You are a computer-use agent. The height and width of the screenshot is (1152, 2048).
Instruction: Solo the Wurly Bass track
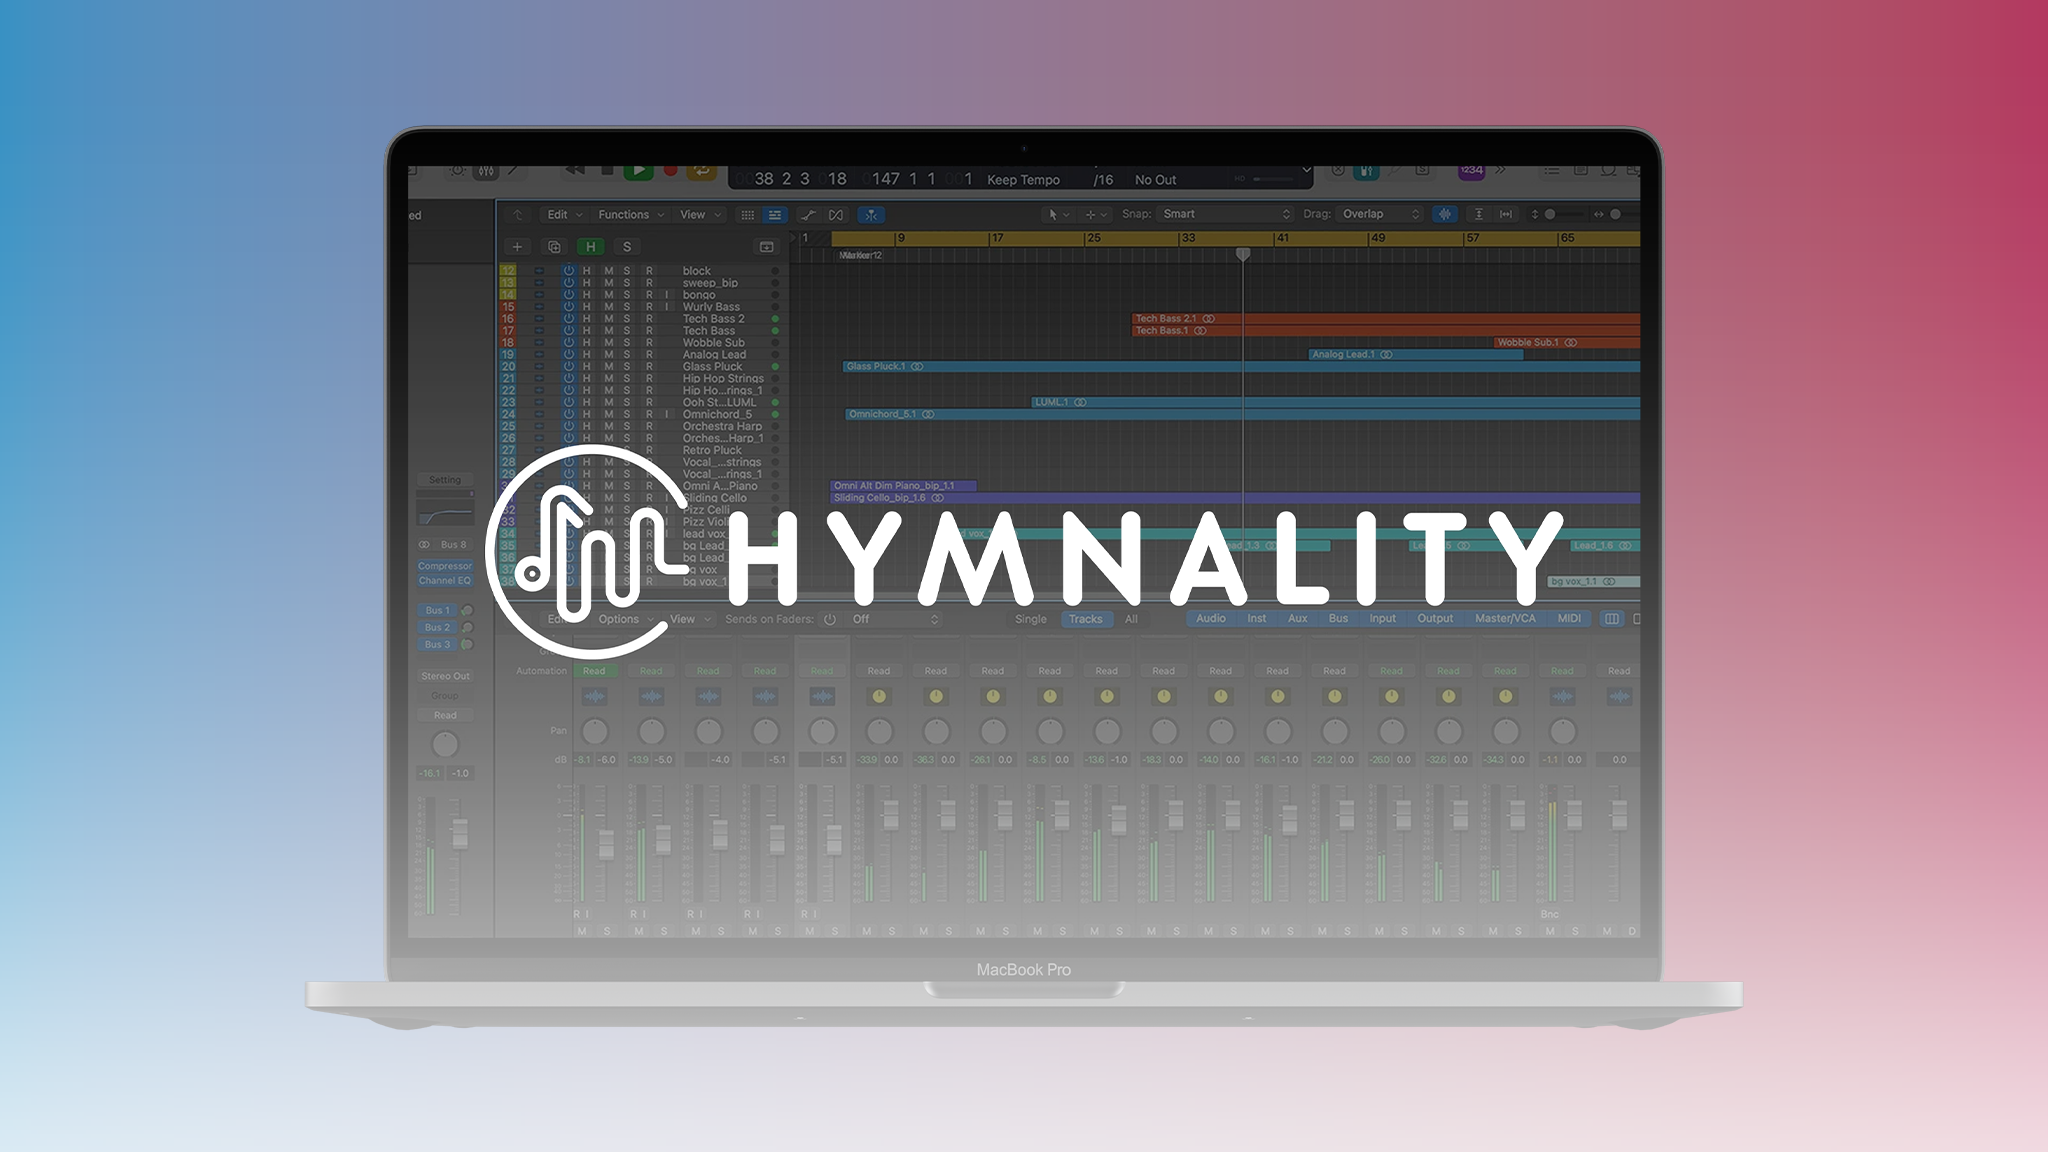[x=627, y=307]
